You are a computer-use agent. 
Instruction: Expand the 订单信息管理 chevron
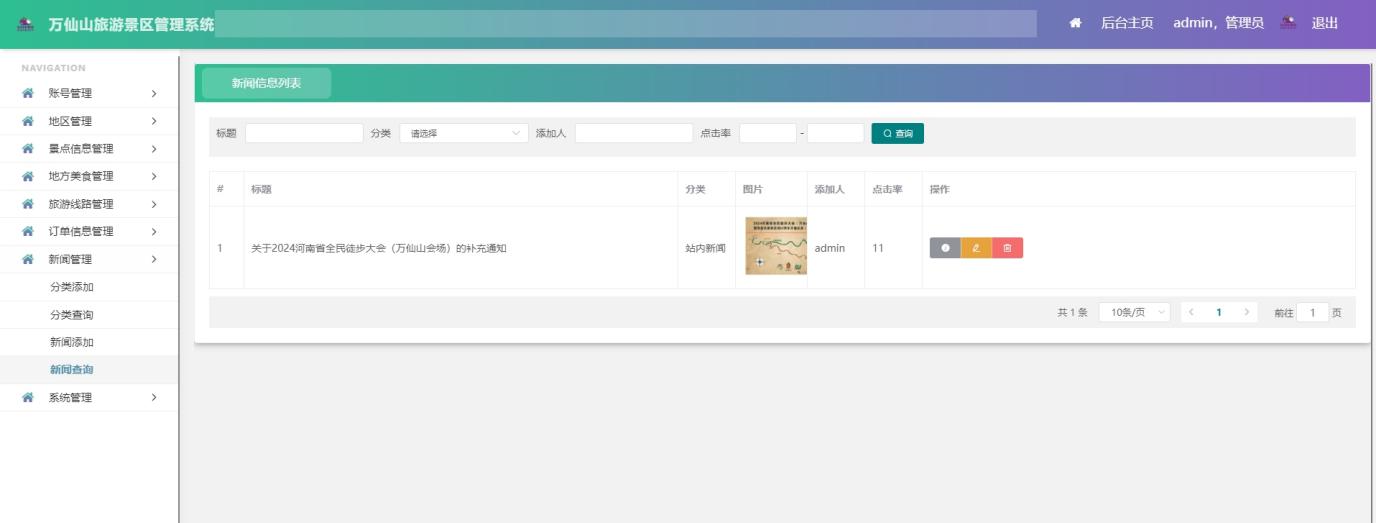[154, 232]
